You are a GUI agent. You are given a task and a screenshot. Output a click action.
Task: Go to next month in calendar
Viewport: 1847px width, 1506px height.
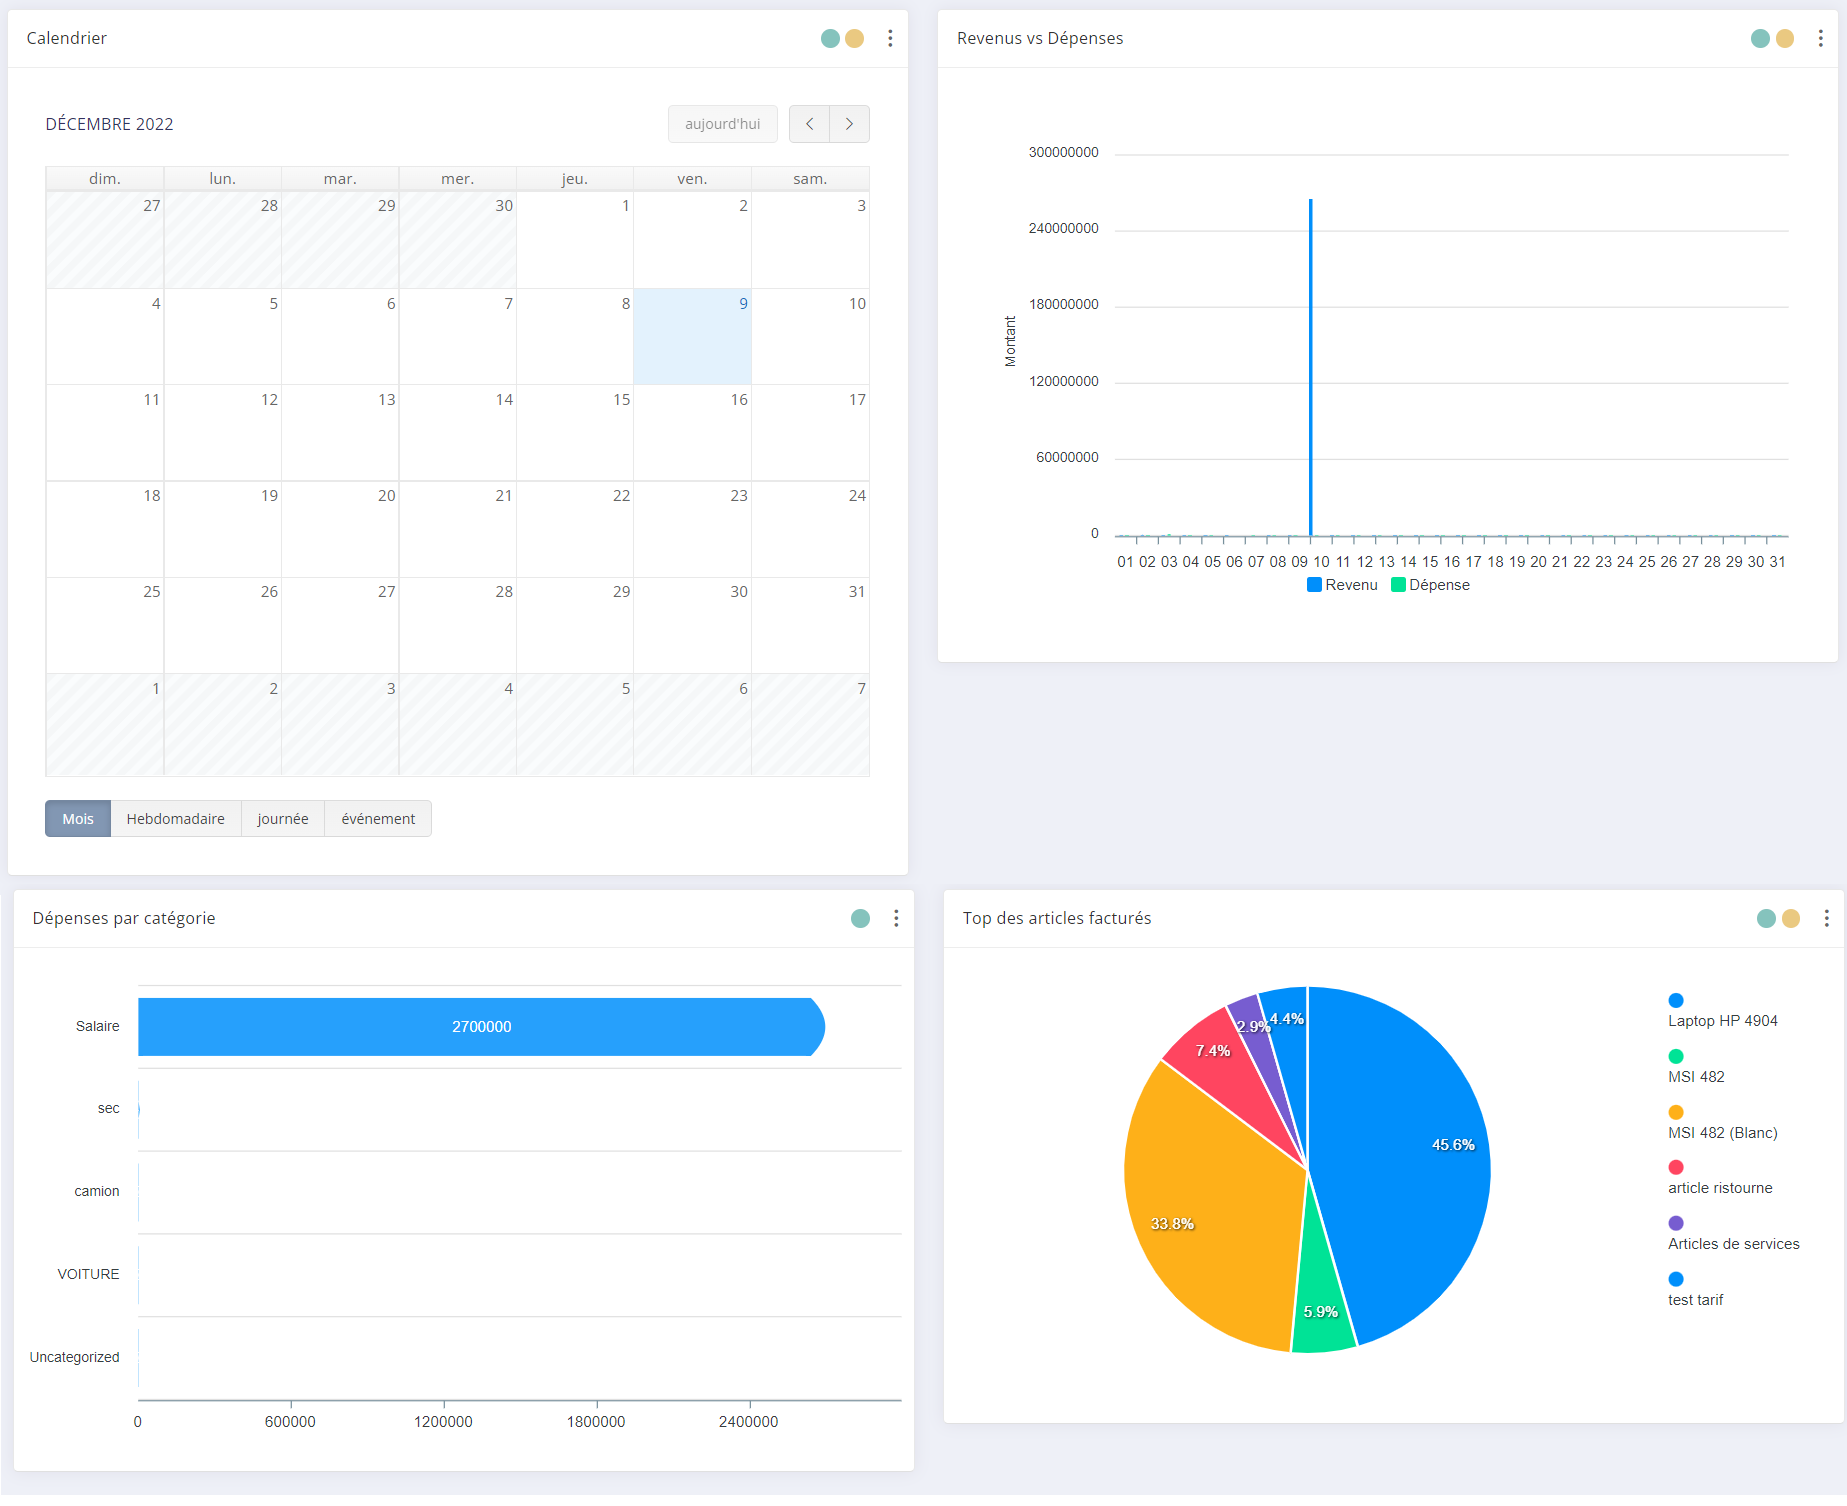click(849, 124)
